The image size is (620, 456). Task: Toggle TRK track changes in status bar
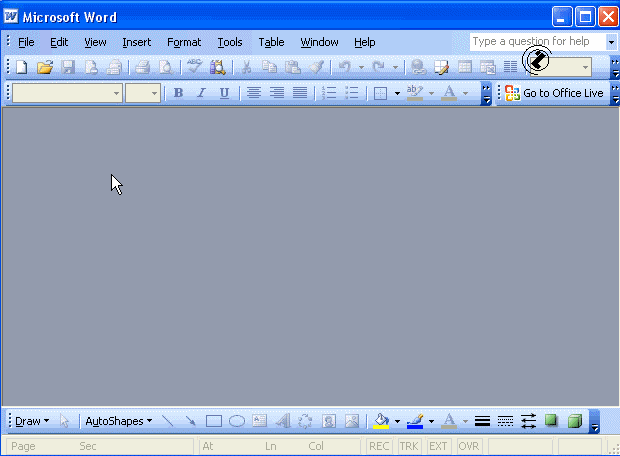pyautogui.click(x=409, y=446)
